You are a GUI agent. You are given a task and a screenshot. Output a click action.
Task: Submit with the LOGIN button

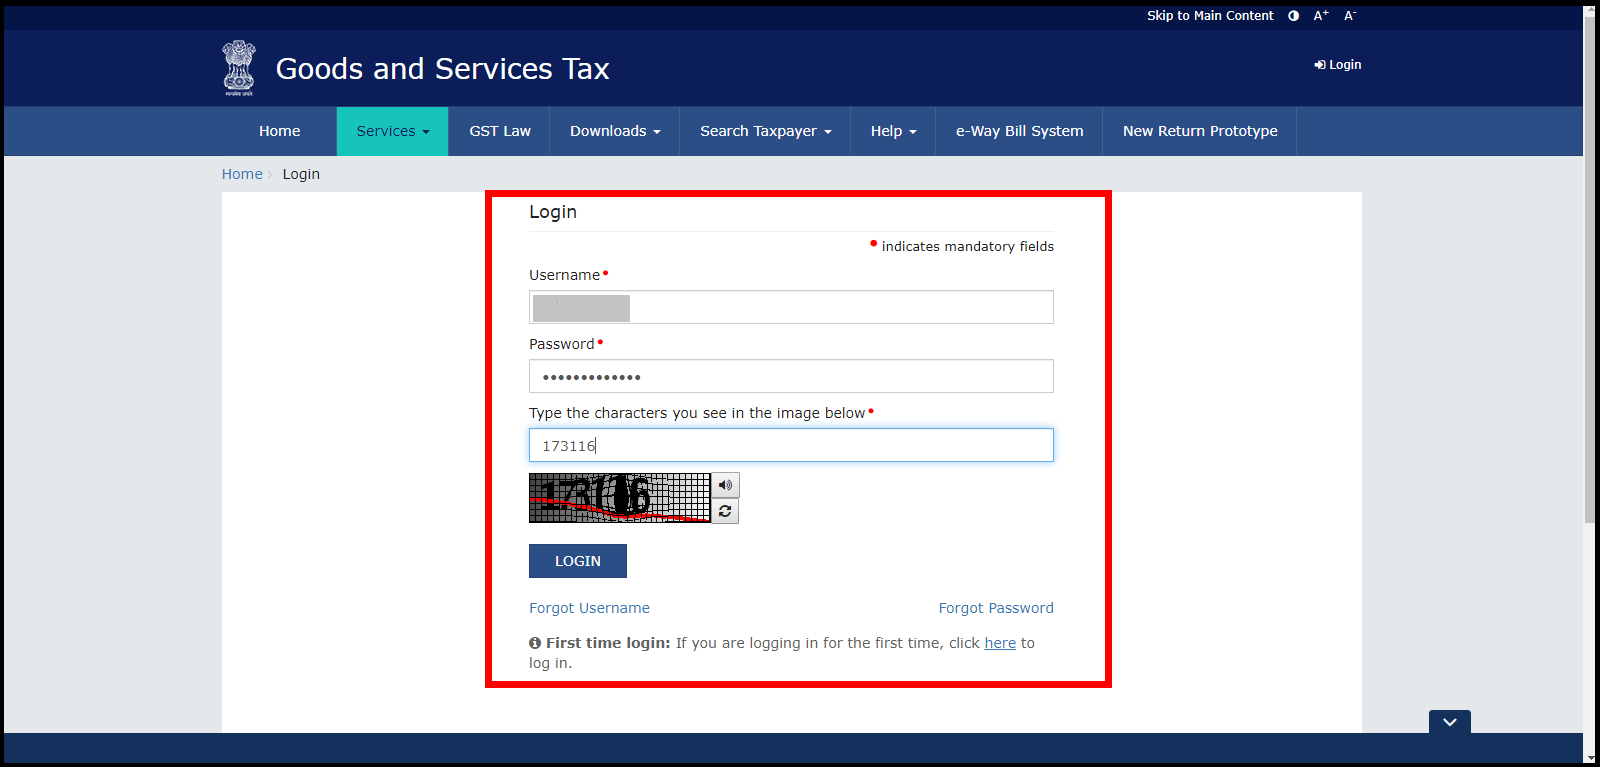(578, 561)
